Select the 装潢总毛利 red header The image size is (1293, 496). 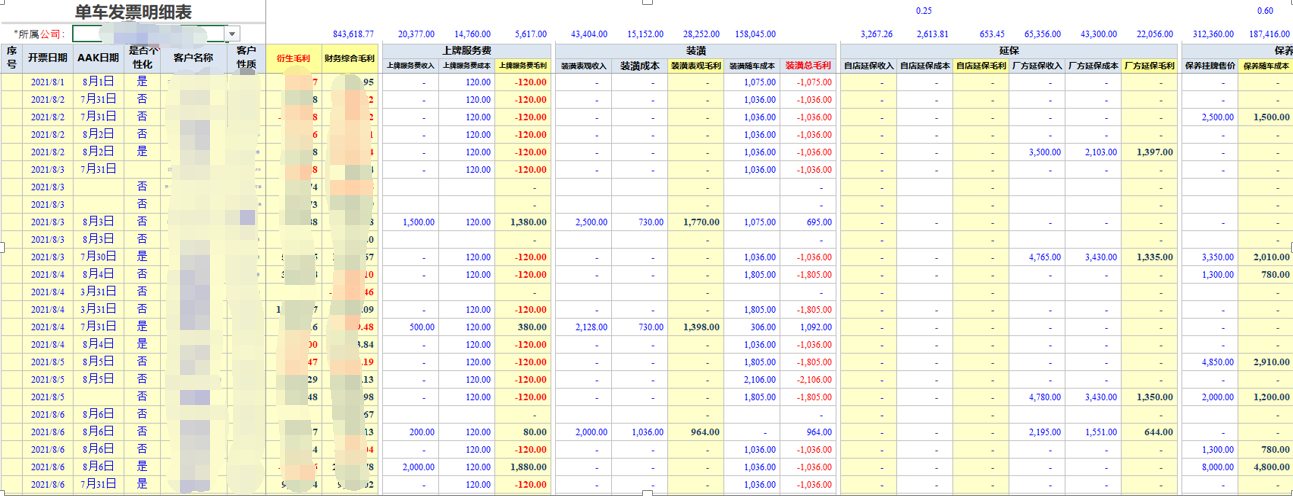coord(808,66)
